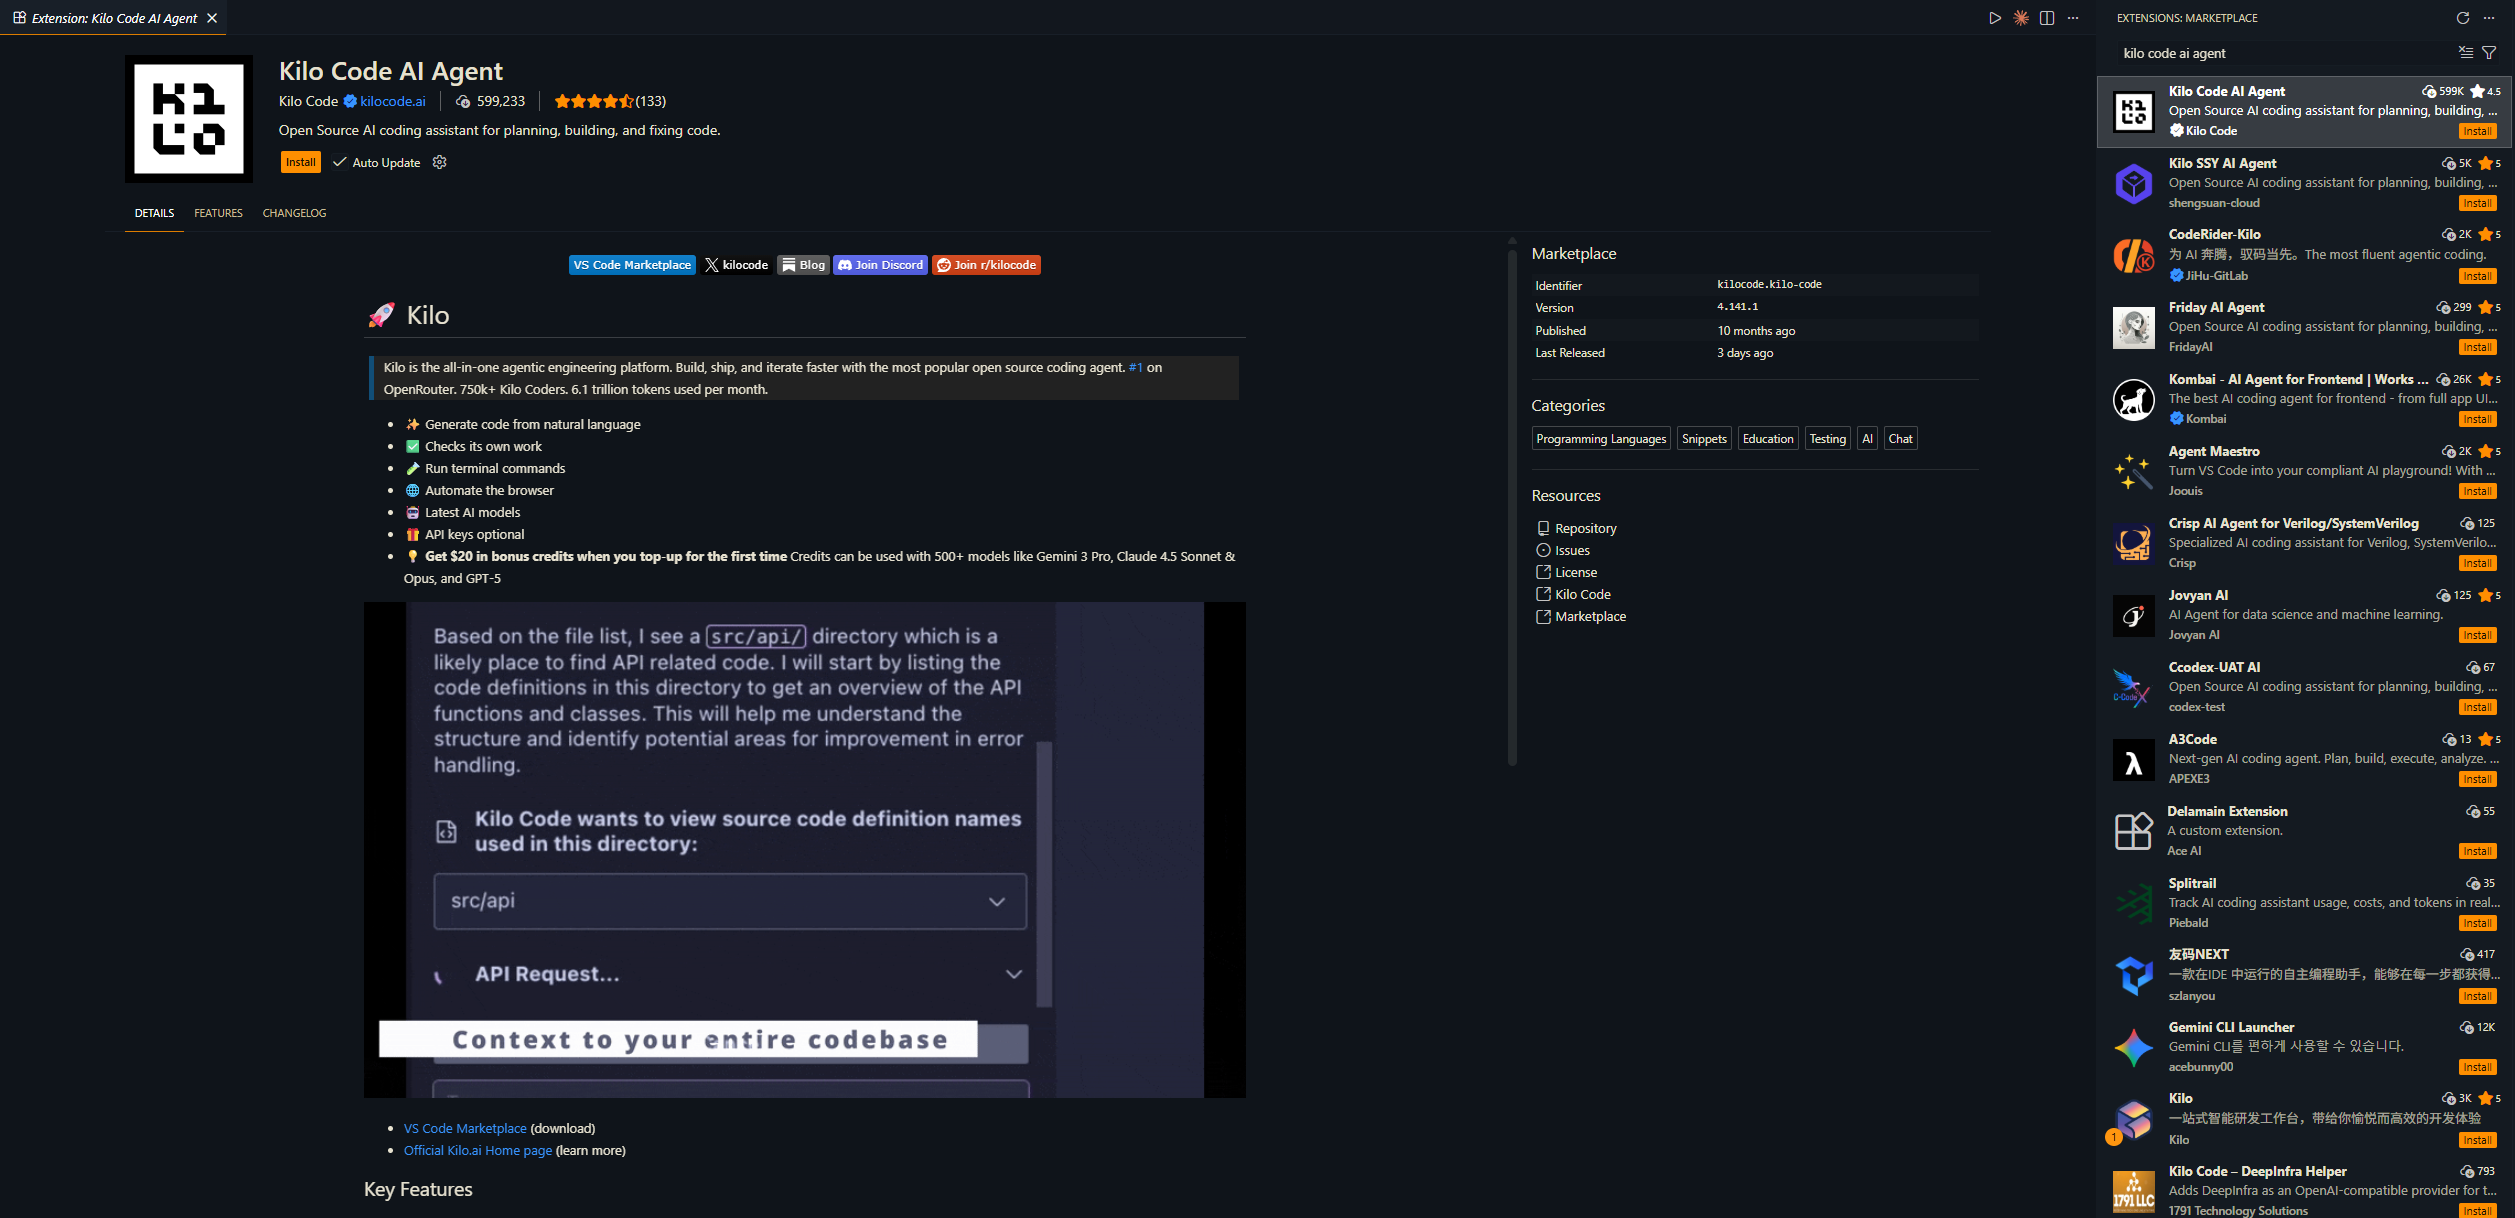
Task: Close the Extension: Kilo Code AI Agent tab
Action: (212, 18)
